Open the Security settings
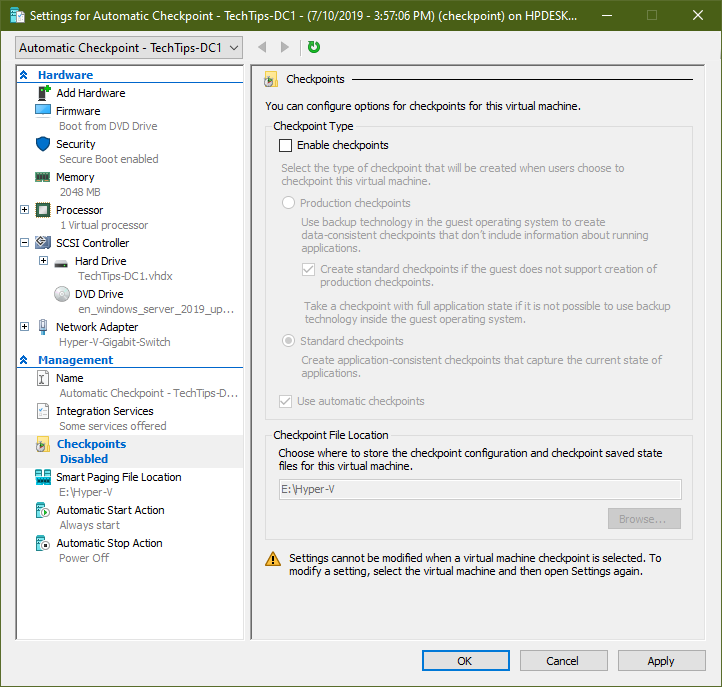The height and width of the screenshot is (687, 722). tap(76, 144)
